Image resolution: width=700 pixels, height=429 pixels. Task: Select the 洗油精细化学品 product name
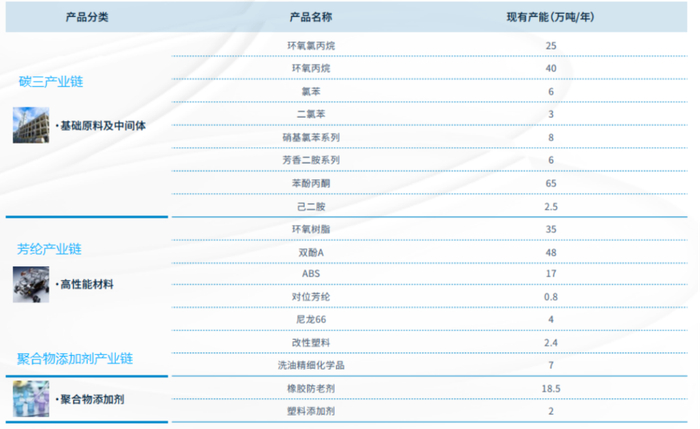coord(311,365)
